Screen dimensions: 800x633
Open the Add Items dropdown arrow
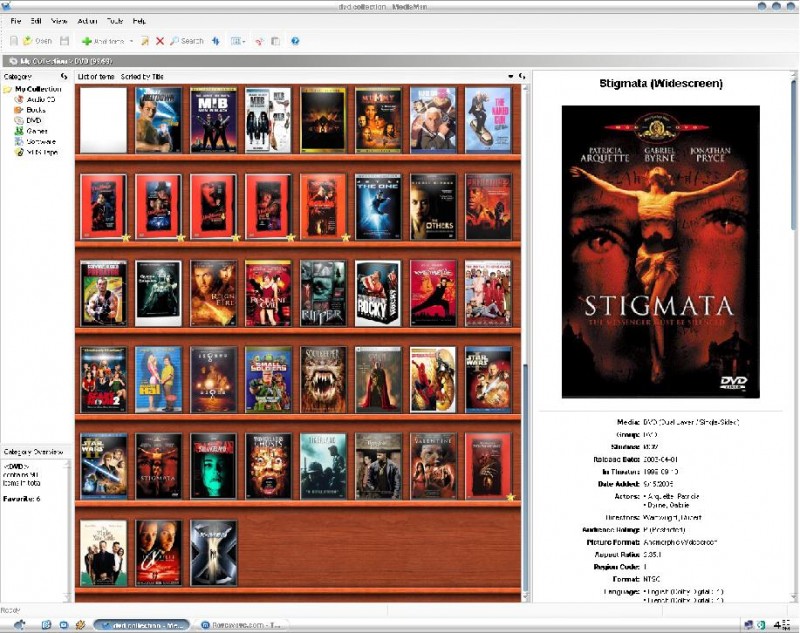click(x=132, y=41)
